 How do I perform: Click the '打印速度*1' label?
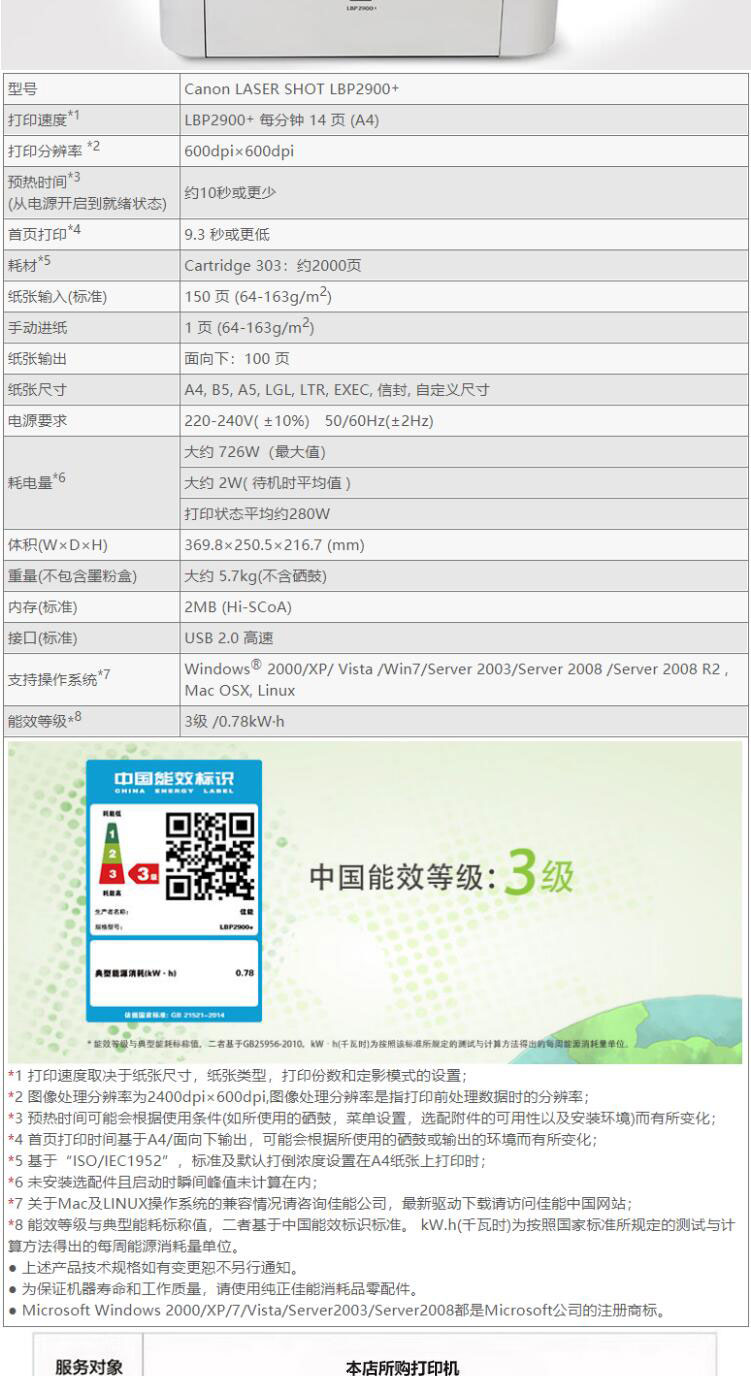click(x=43, y=120)
